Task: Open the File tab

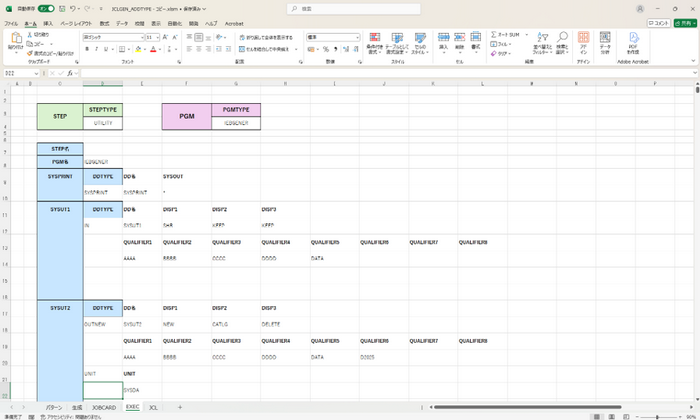Action: [11, 24]
